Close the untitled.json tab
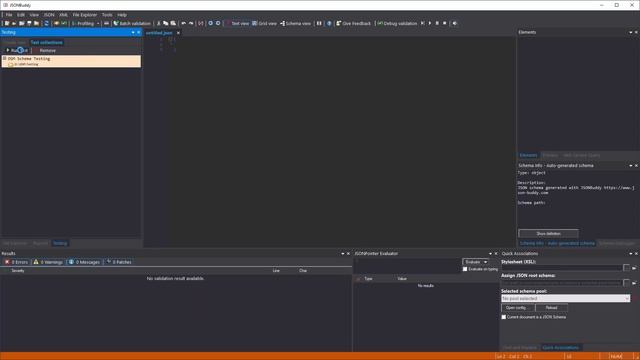640x360 pixels. (x=178, y=33)
